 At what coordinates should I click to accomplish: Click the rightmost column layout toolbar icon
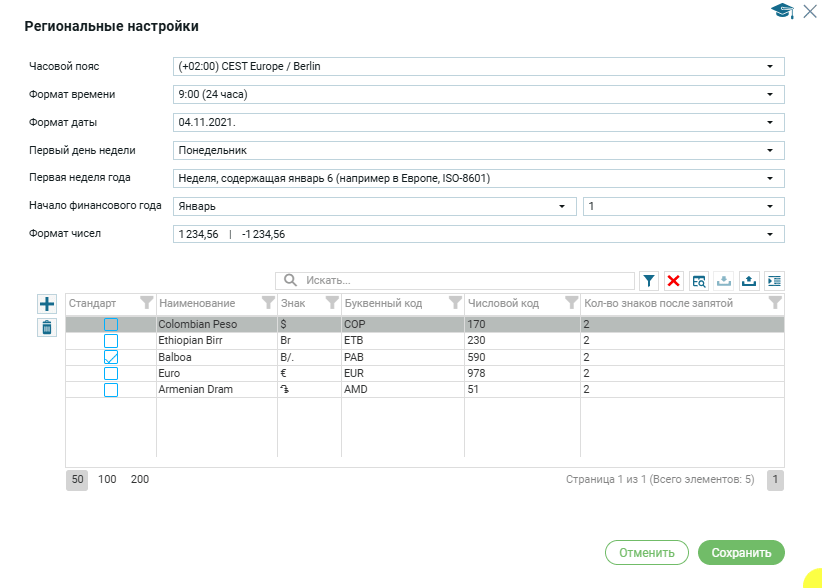click(774, 282)
